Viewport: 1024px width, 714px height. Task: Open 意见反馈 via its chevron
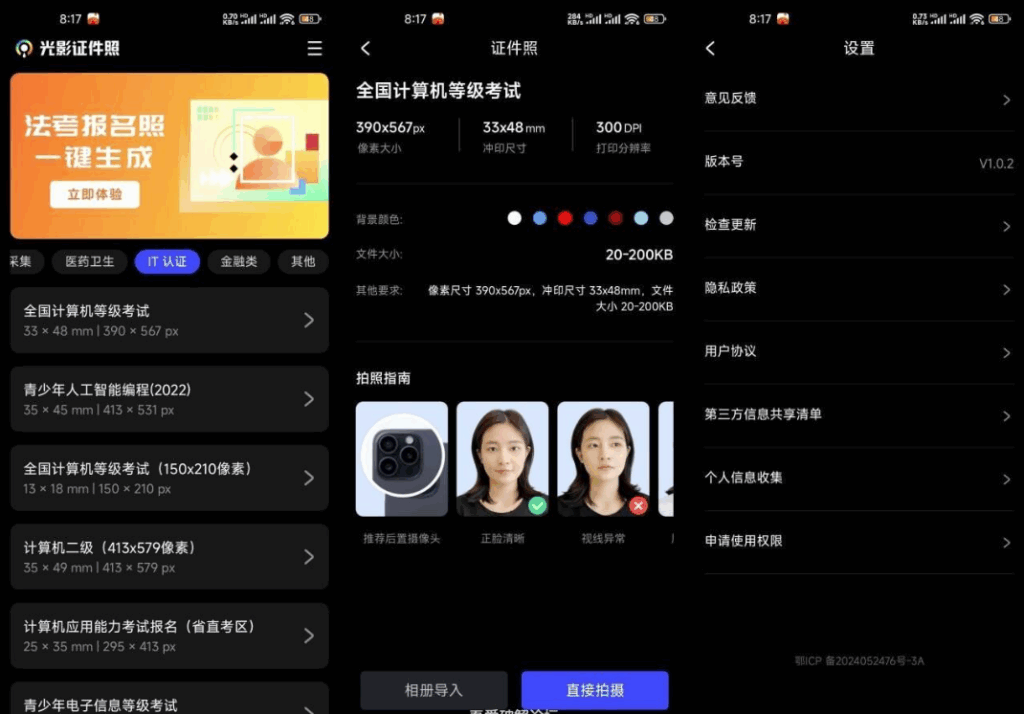pyautogui.click(x=1007, y=97)
